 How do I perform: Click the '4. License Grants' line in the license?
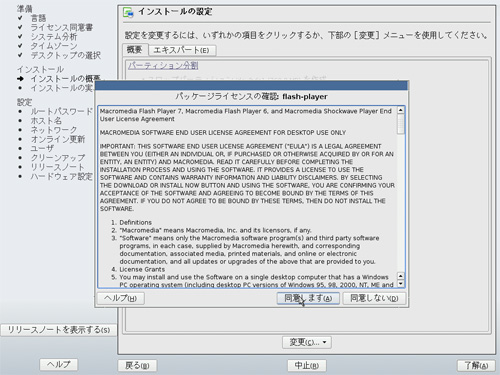click(138, 269)
